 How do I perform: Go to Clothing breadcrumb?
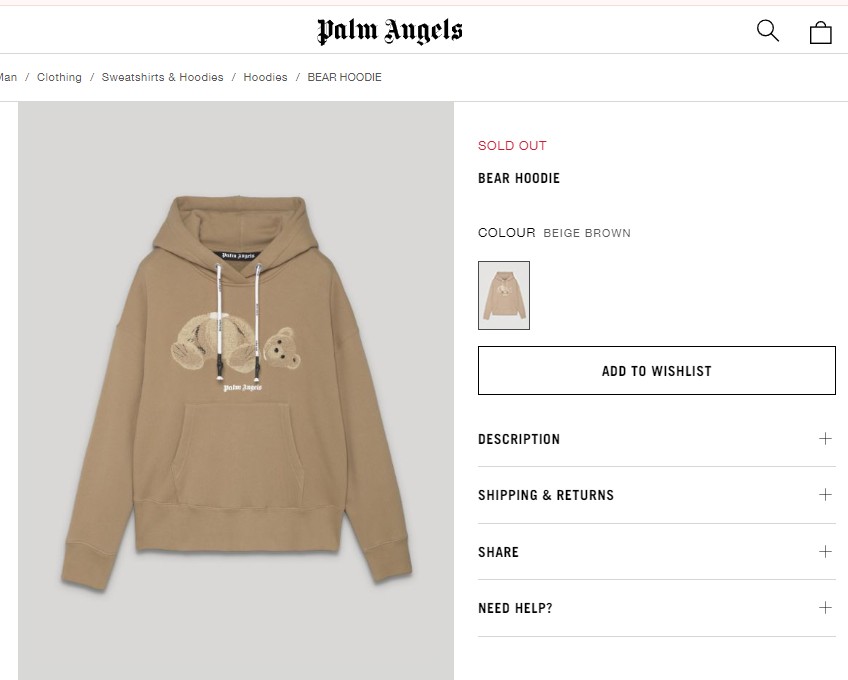pyautogui.click(x=59, y=77)
